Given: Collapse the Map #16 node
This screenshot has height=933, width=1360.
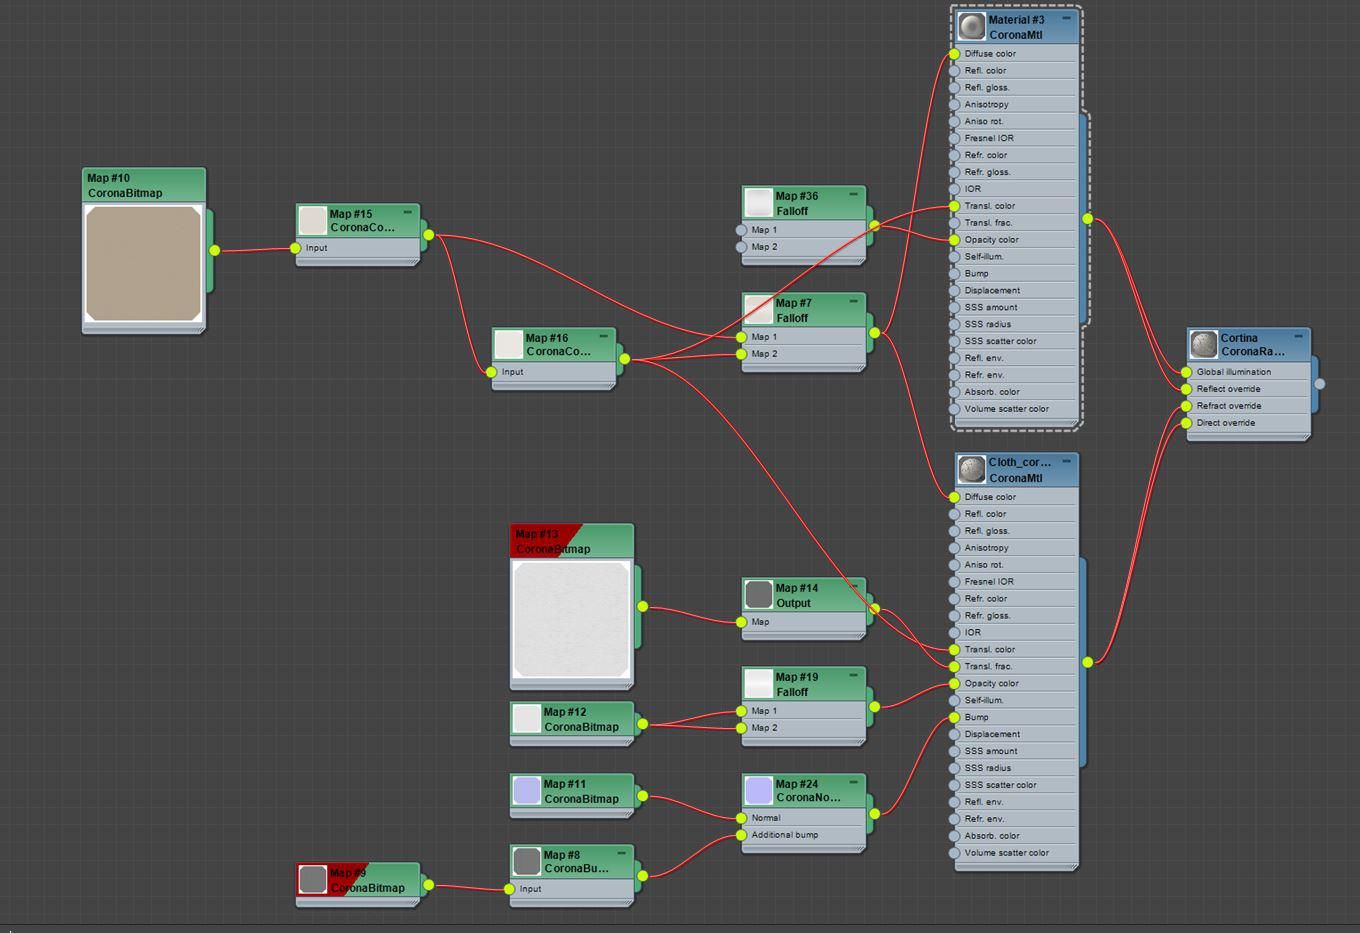Looking at the screenshot, I should coord(603,336).
